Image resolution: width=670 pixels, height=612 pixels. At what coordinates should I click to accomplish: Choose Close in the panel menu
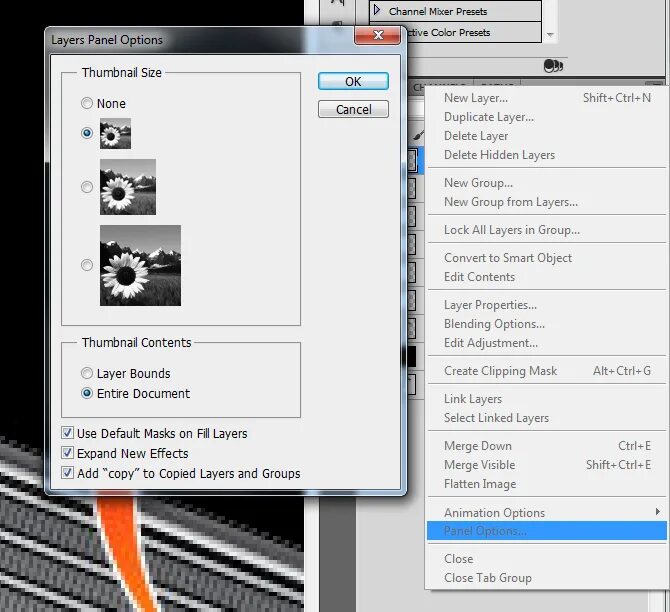click(x=547, y=559)
